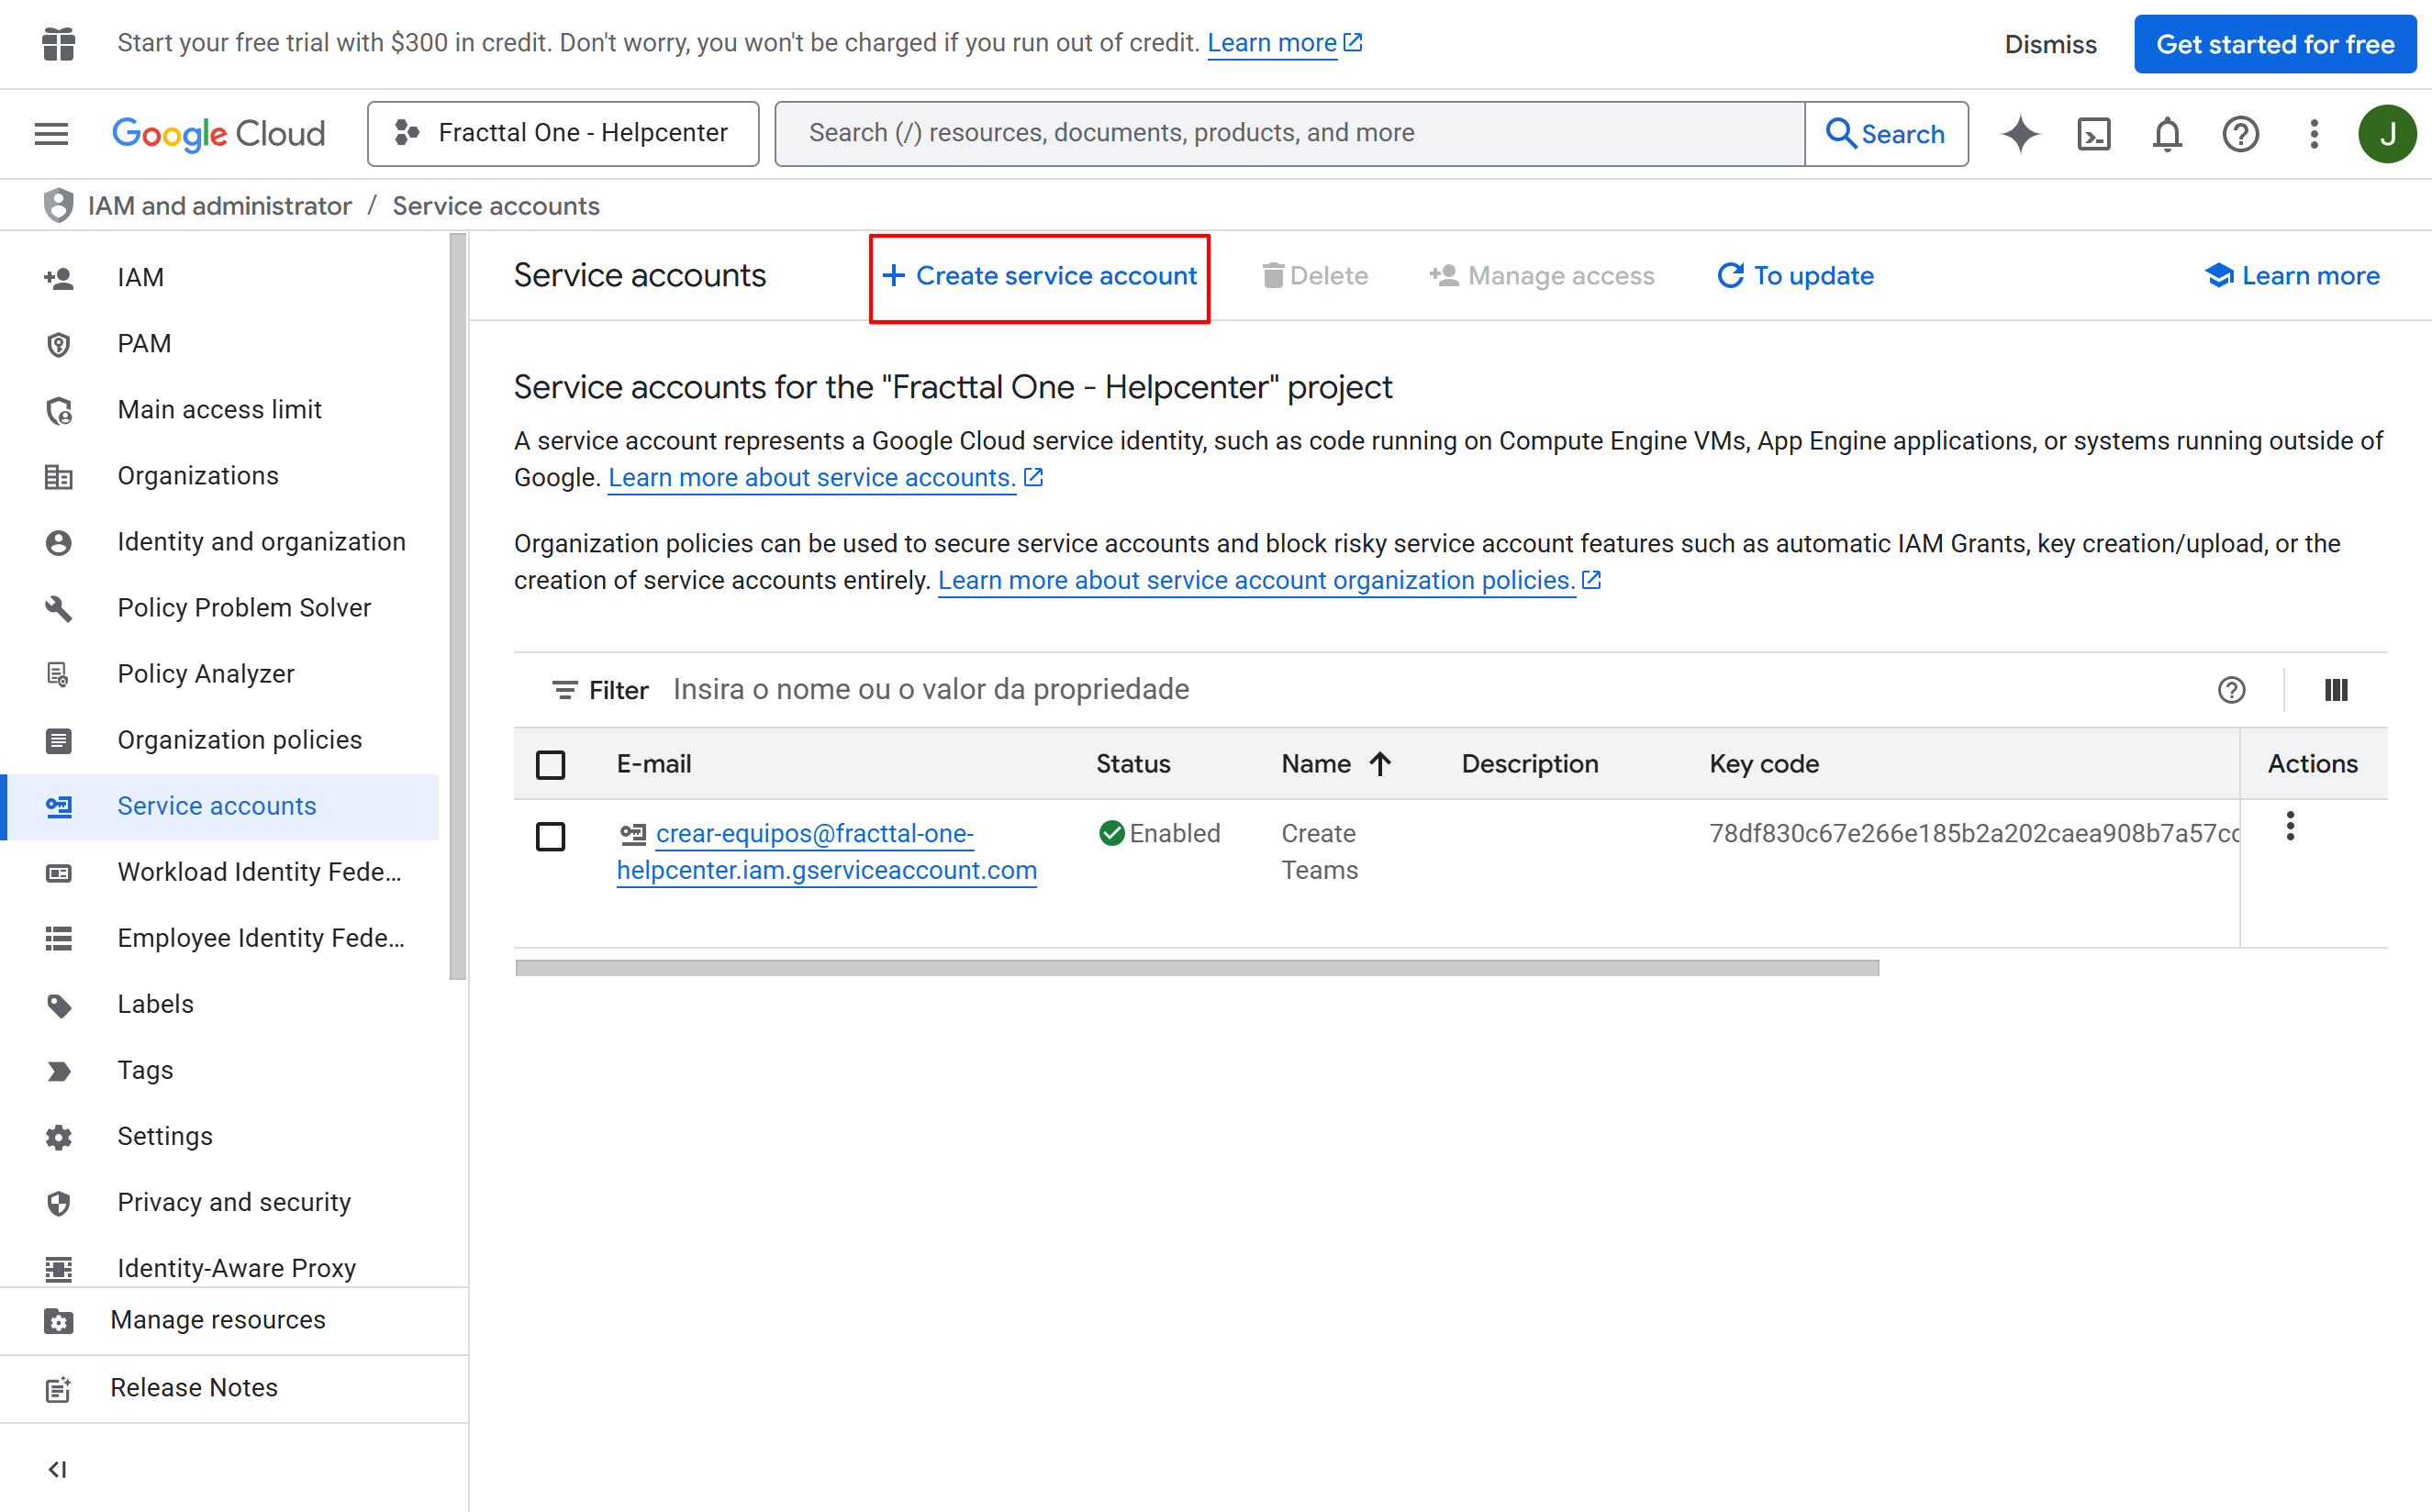Collapse the left sidebar navigation
Viewport: 2432px width, 1512px height.
(57, 1469)
